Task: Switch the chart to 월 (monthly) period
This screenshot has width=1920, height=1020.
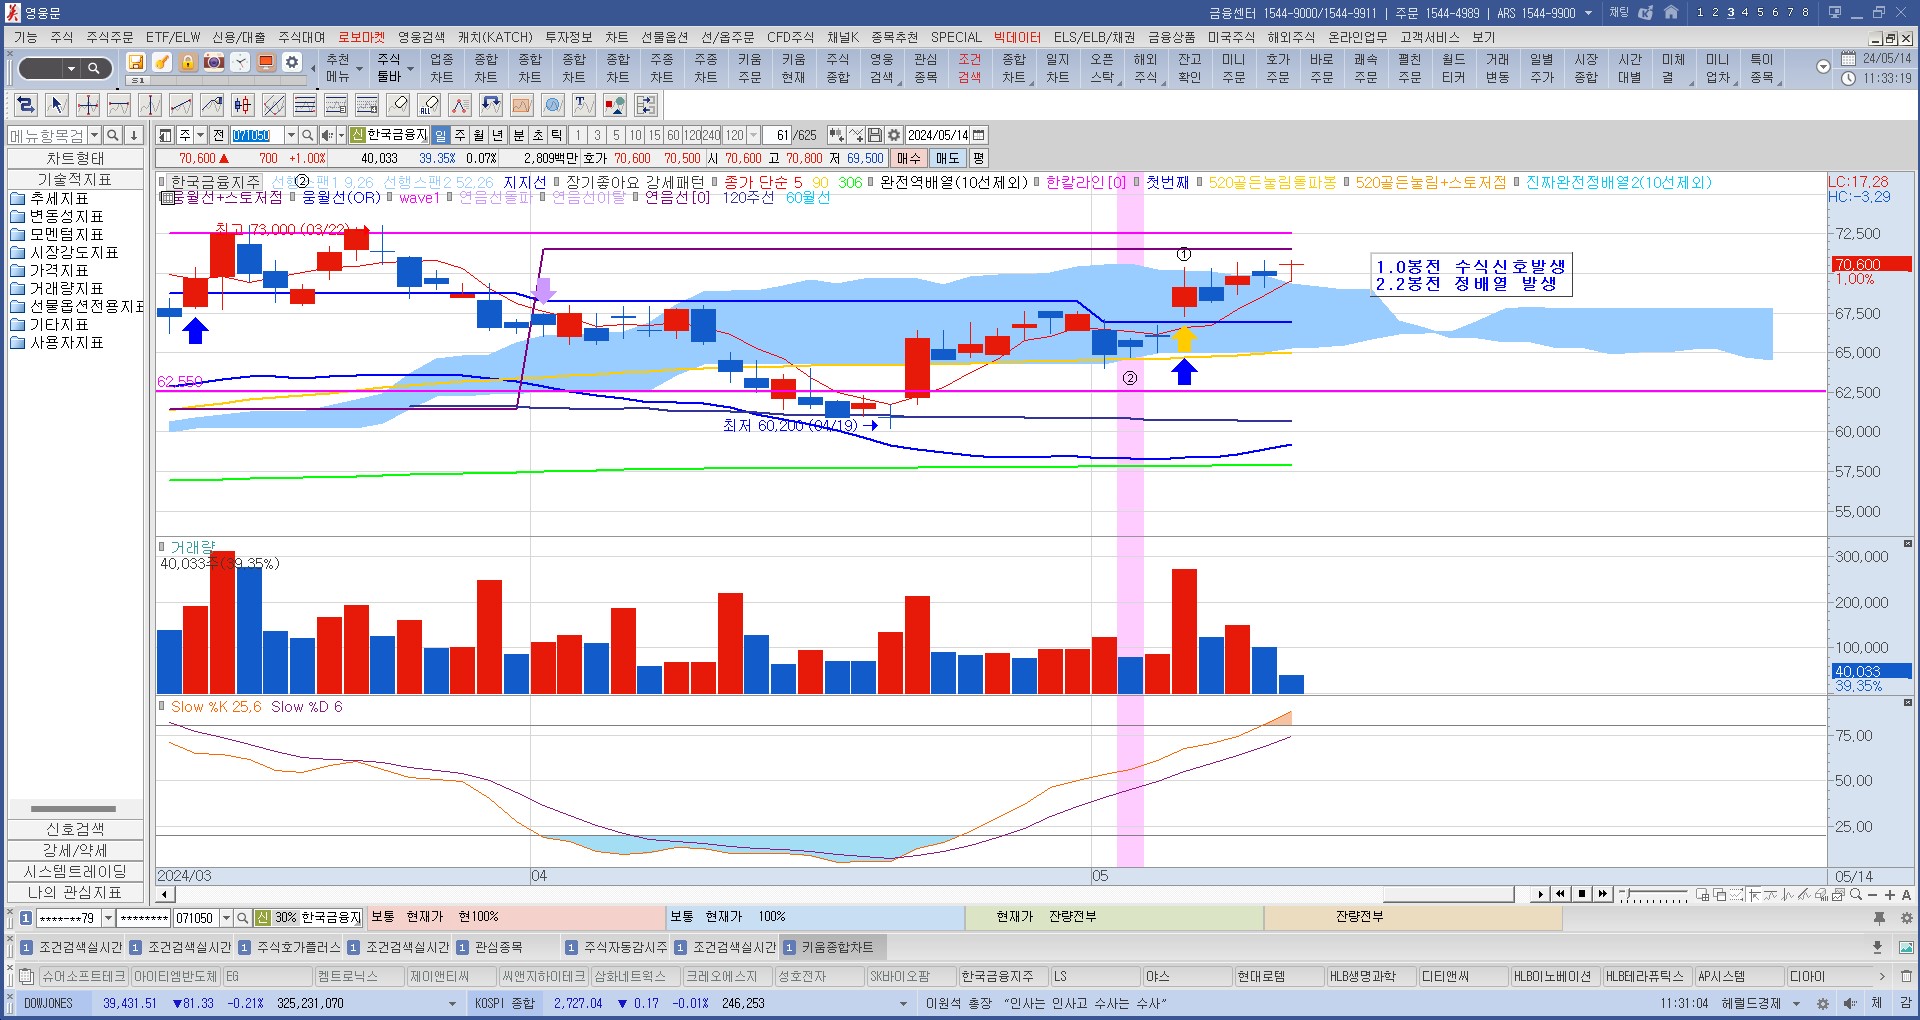Action: pos(479,135)
